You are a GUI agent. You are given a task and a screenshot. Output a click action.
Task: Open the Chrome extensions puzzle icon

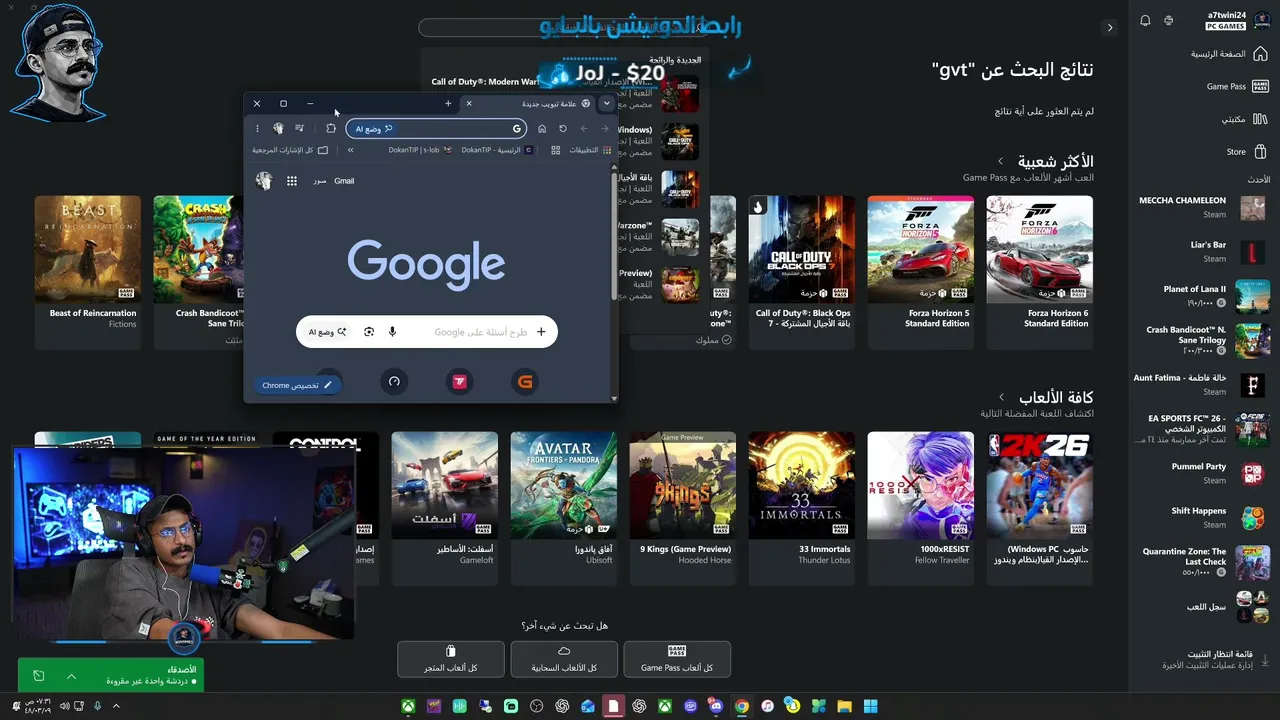pyautogui.click(x=331, y=128)
